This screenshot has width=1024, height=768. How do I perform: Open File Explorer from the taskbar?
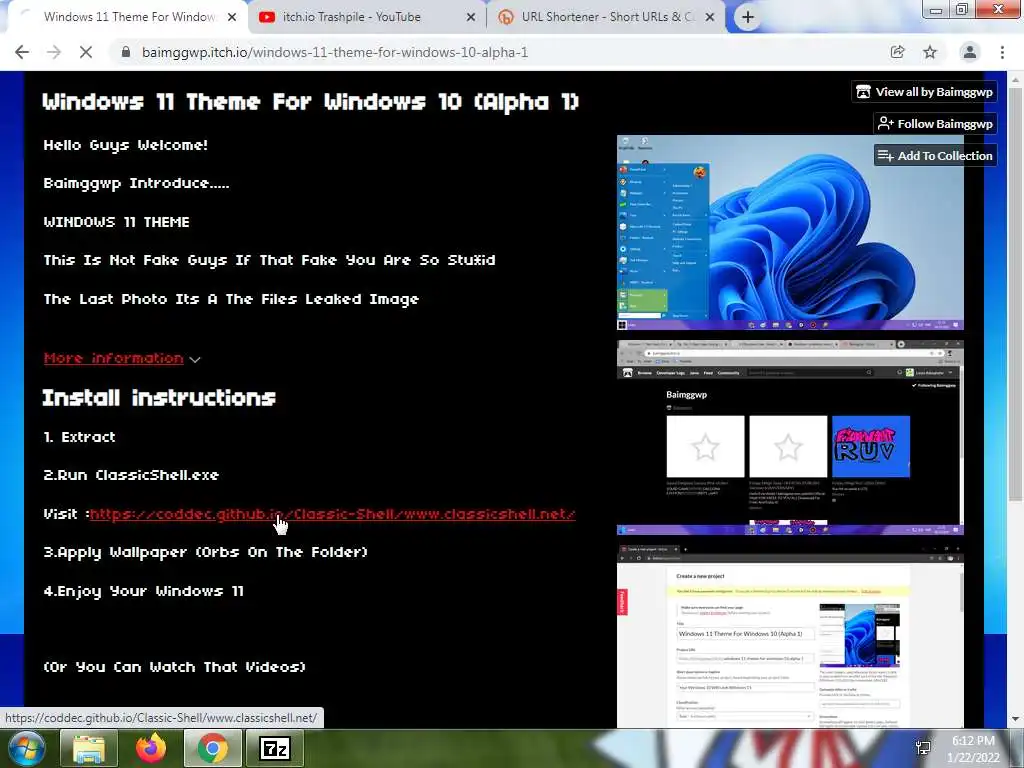(x=89, y=748)
